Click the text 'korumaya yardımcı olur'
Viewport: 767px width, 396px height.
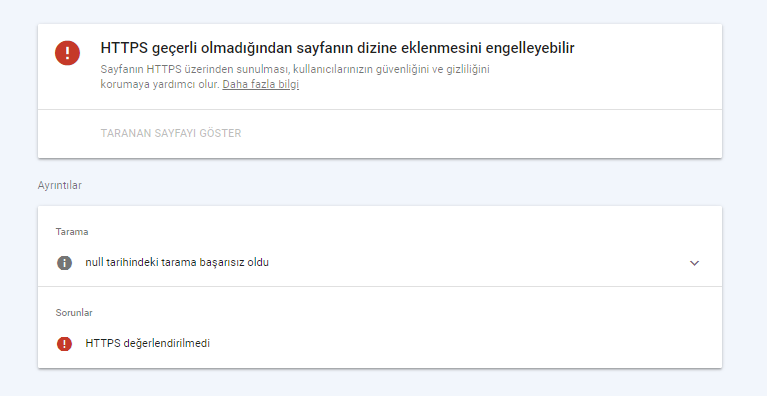[x=159, y=84]
